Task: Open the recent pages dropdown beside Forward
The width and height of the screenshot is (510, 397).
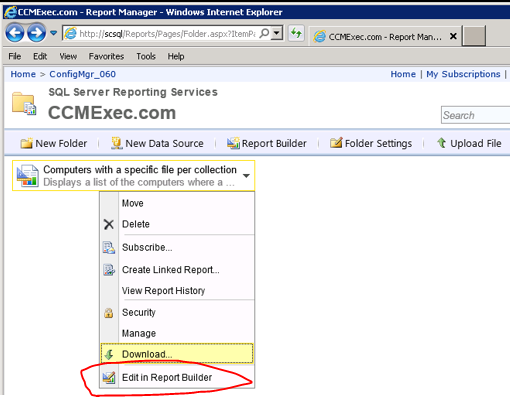Action: coord(53,33)
